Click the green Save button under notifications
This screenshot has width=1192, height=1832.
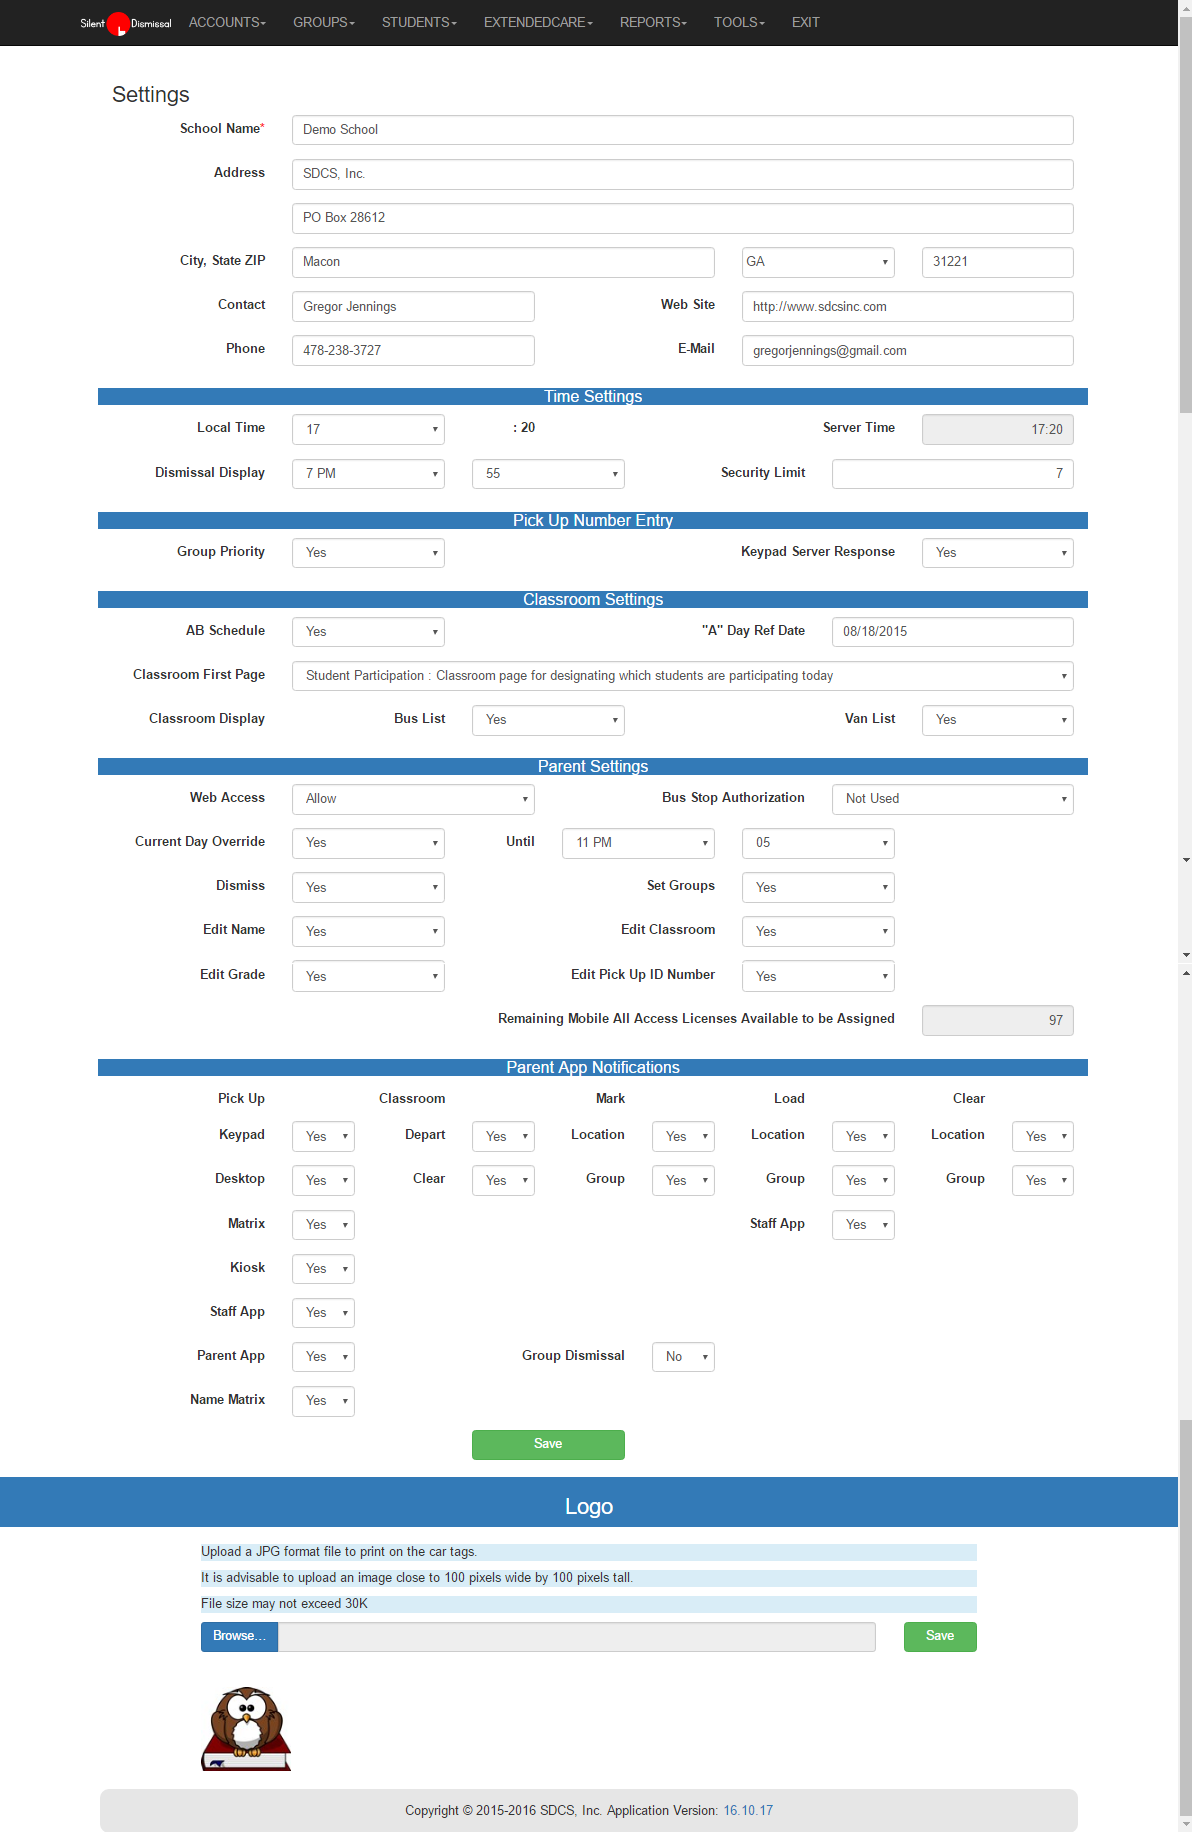[548, 1444]
